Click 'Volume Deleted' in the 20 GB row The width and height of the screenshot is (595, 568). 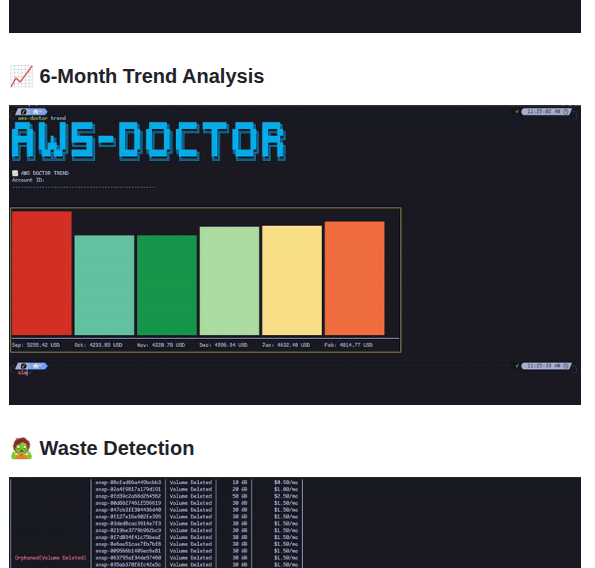point(191,489)
